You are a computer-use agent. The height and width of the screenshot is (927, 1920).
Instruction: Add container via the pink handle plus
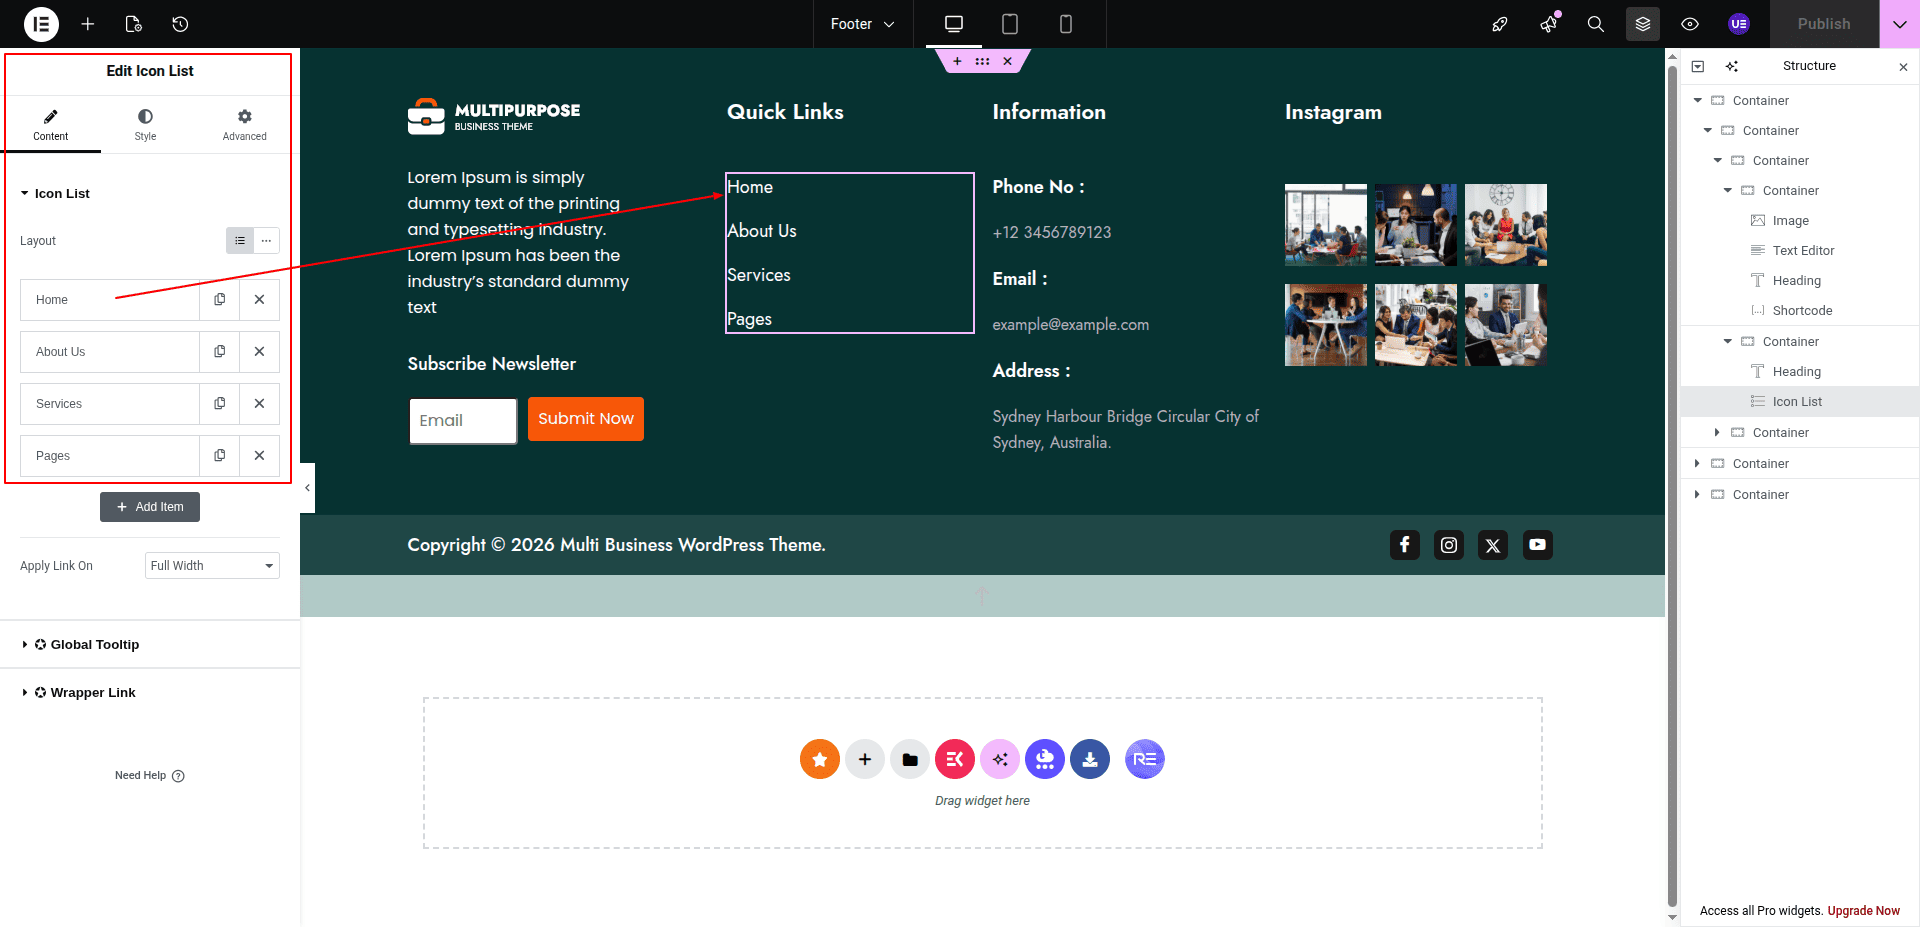point(957,61)
